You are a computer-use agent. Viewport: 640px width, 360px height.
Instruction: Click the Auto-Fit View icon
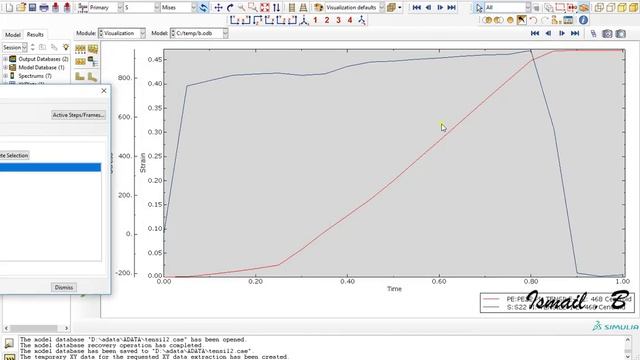click(x=265, y=7)
